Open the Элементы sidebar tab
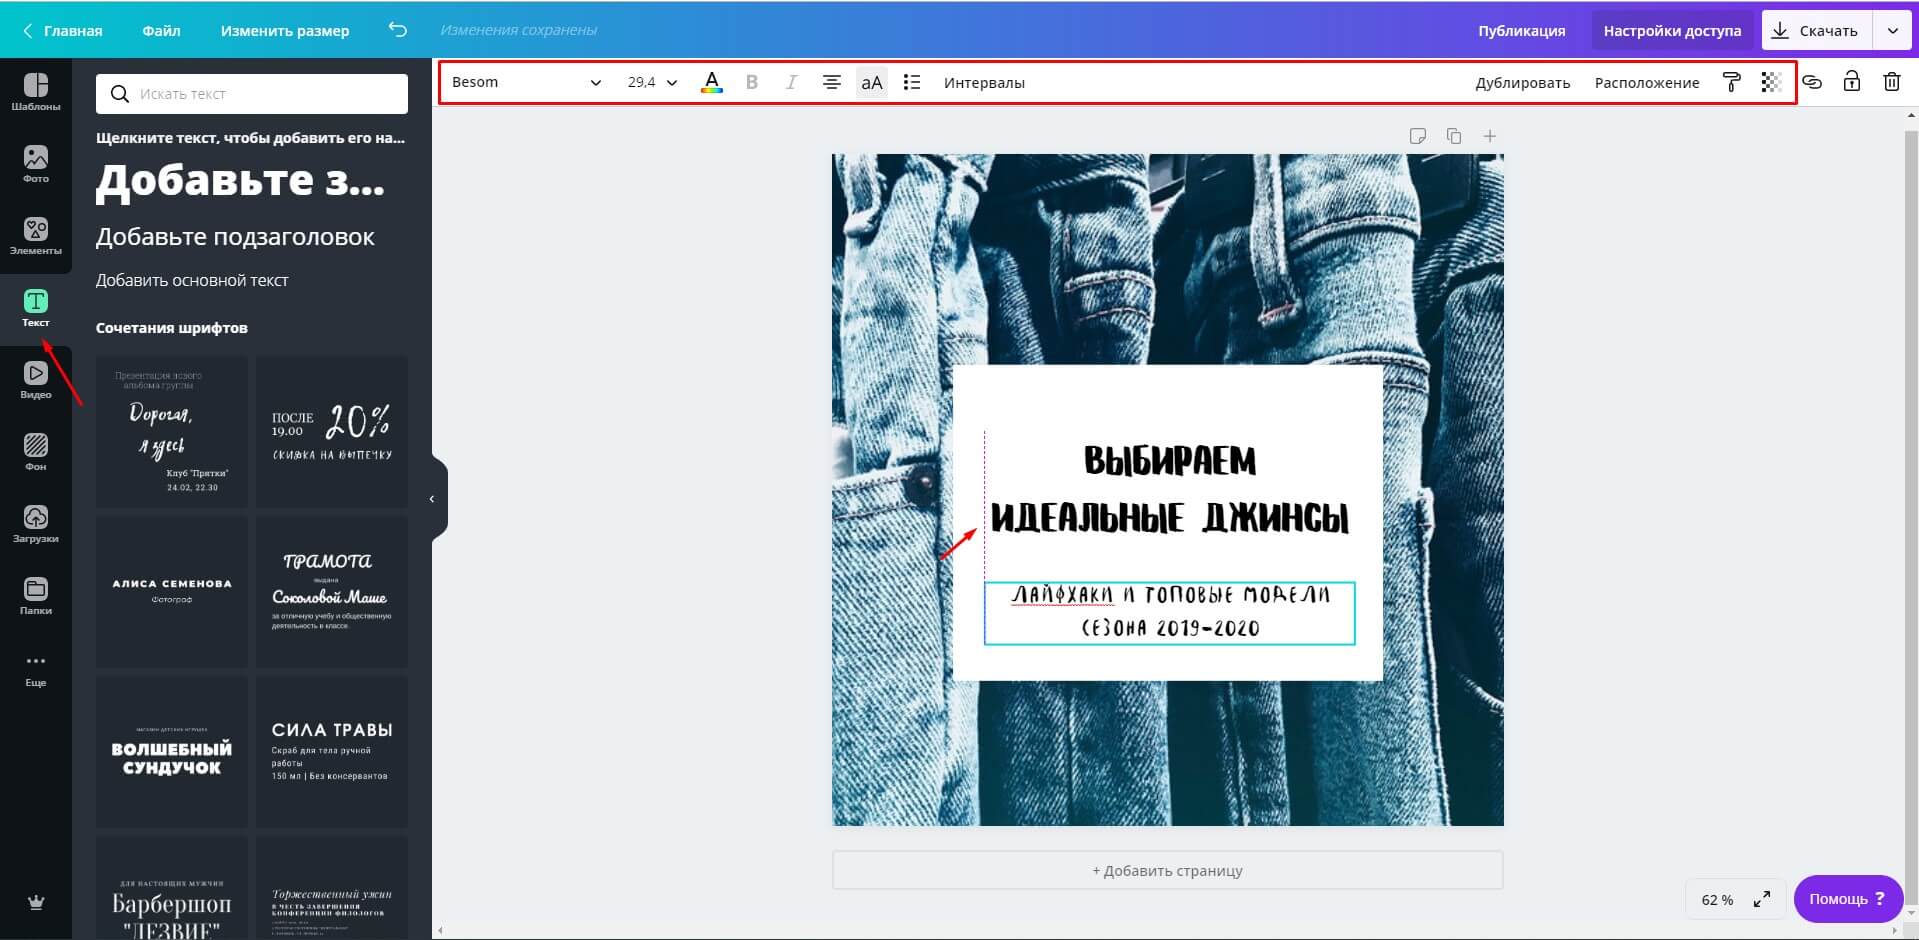This screenshot has width=1919, height=940. 35,236
